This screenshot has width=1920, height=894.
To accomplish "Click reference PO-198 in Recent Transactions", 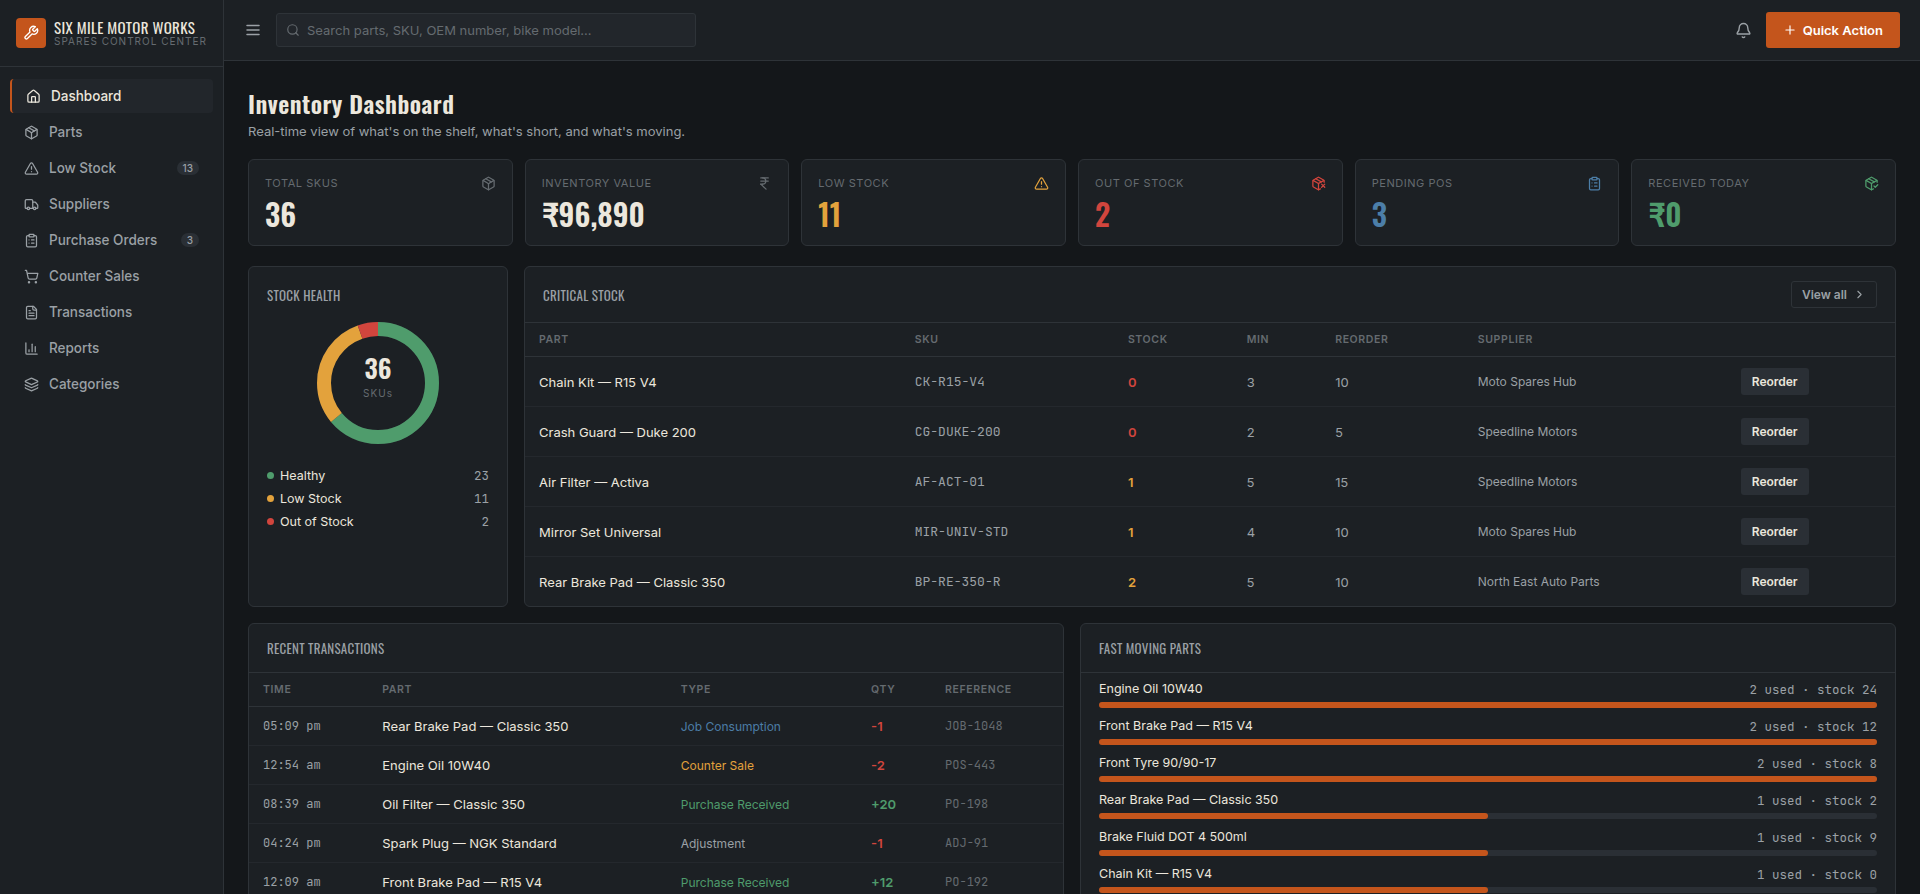I will pyautogui.click(x=966, y=804).
